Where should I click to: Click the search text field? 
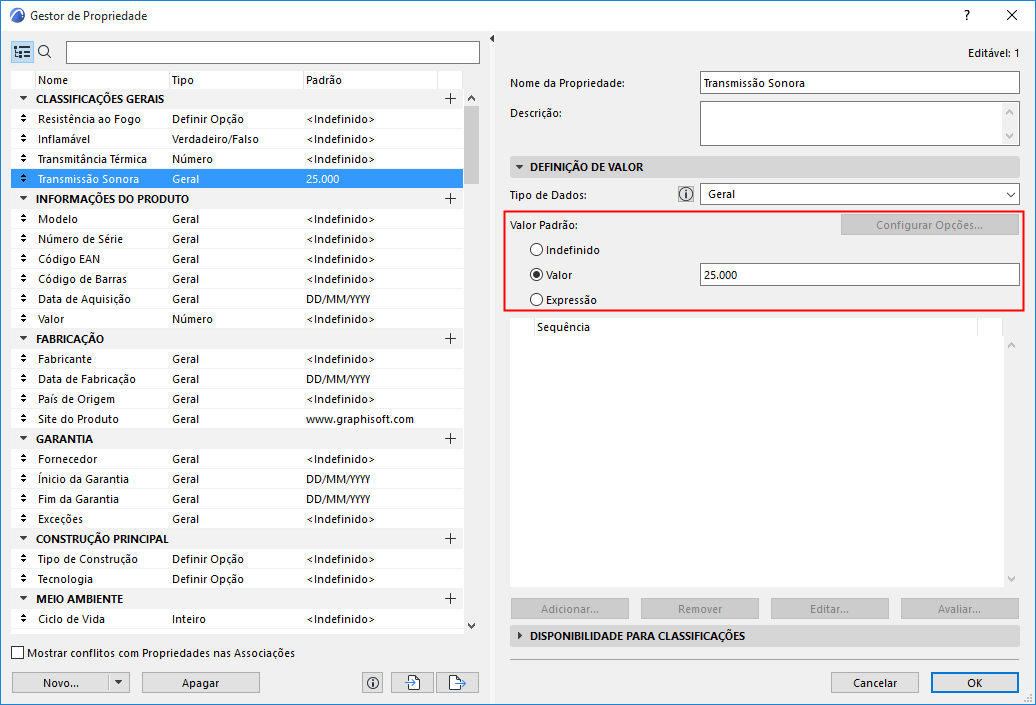pyautogui.click(x=273, y=52)
